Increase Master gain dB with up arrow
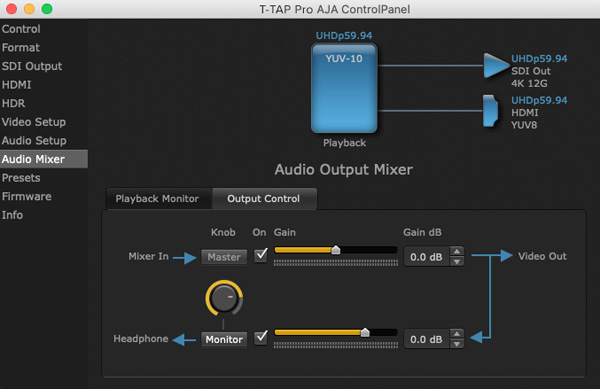This screenshot has width=600, height=389. pyautogui.click(x=457, y=251)
